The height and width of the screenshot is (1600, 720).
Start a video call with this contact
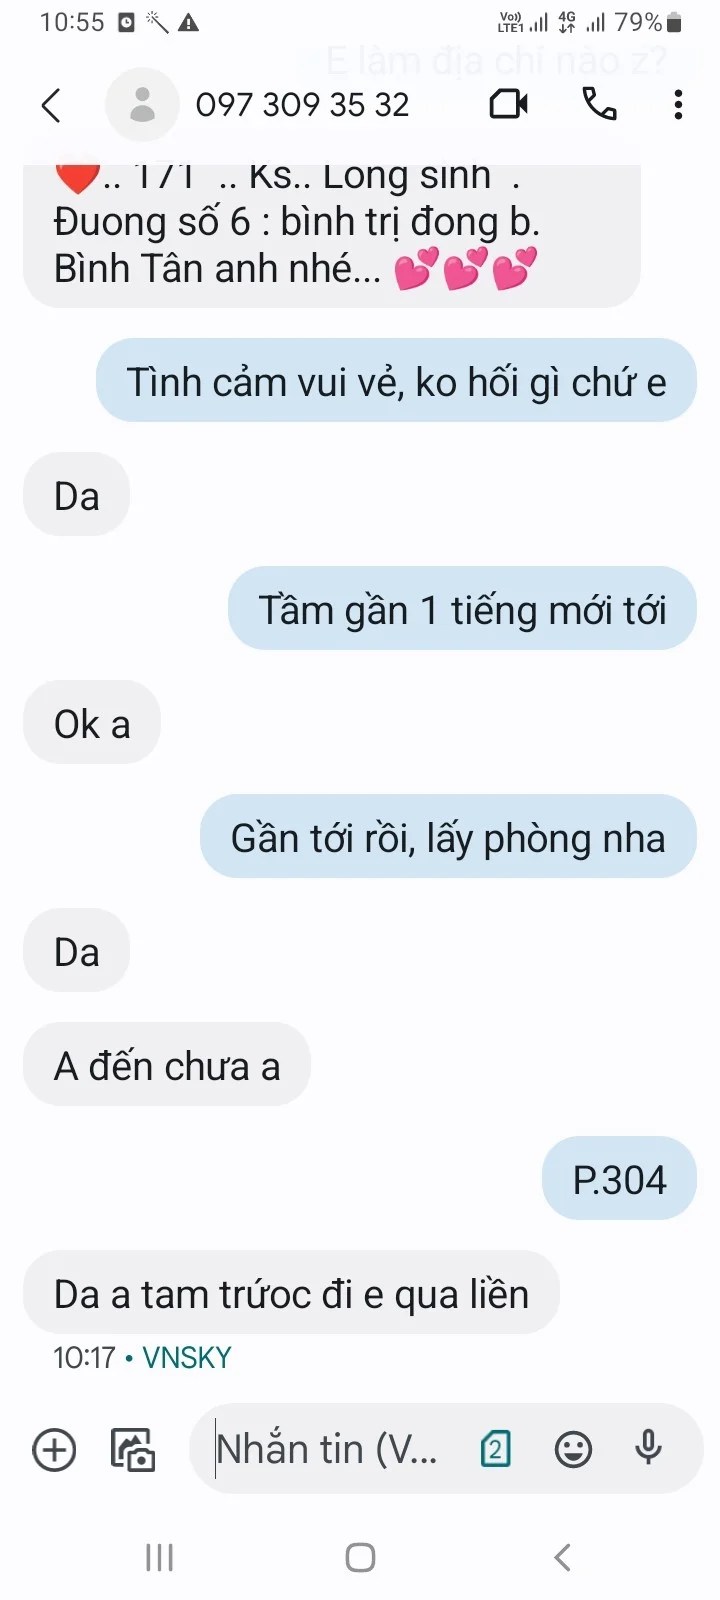pos(509,104)
